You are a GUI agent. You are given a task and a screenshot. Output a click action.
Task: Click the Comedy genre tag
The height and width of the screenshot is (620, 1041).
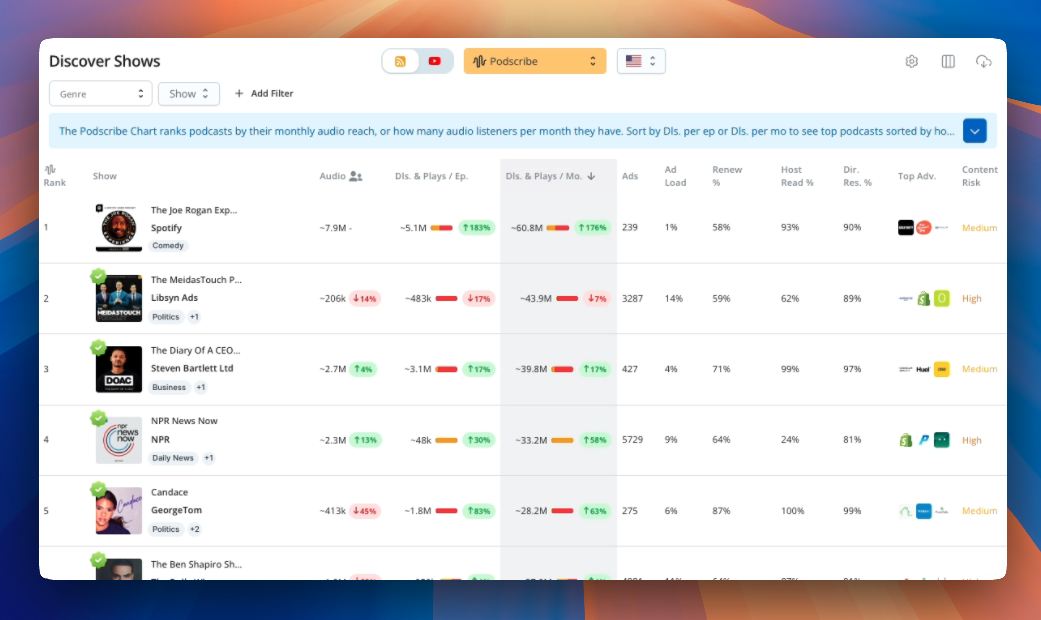[167, 245]
